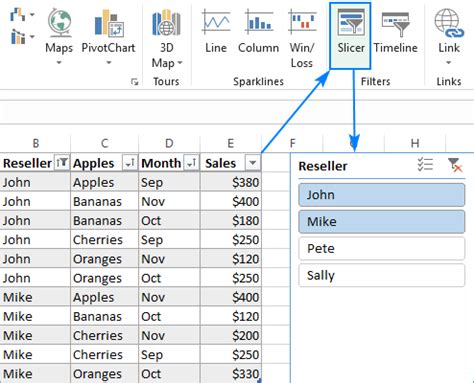Insert a Line sparkline

coord(216,32)
